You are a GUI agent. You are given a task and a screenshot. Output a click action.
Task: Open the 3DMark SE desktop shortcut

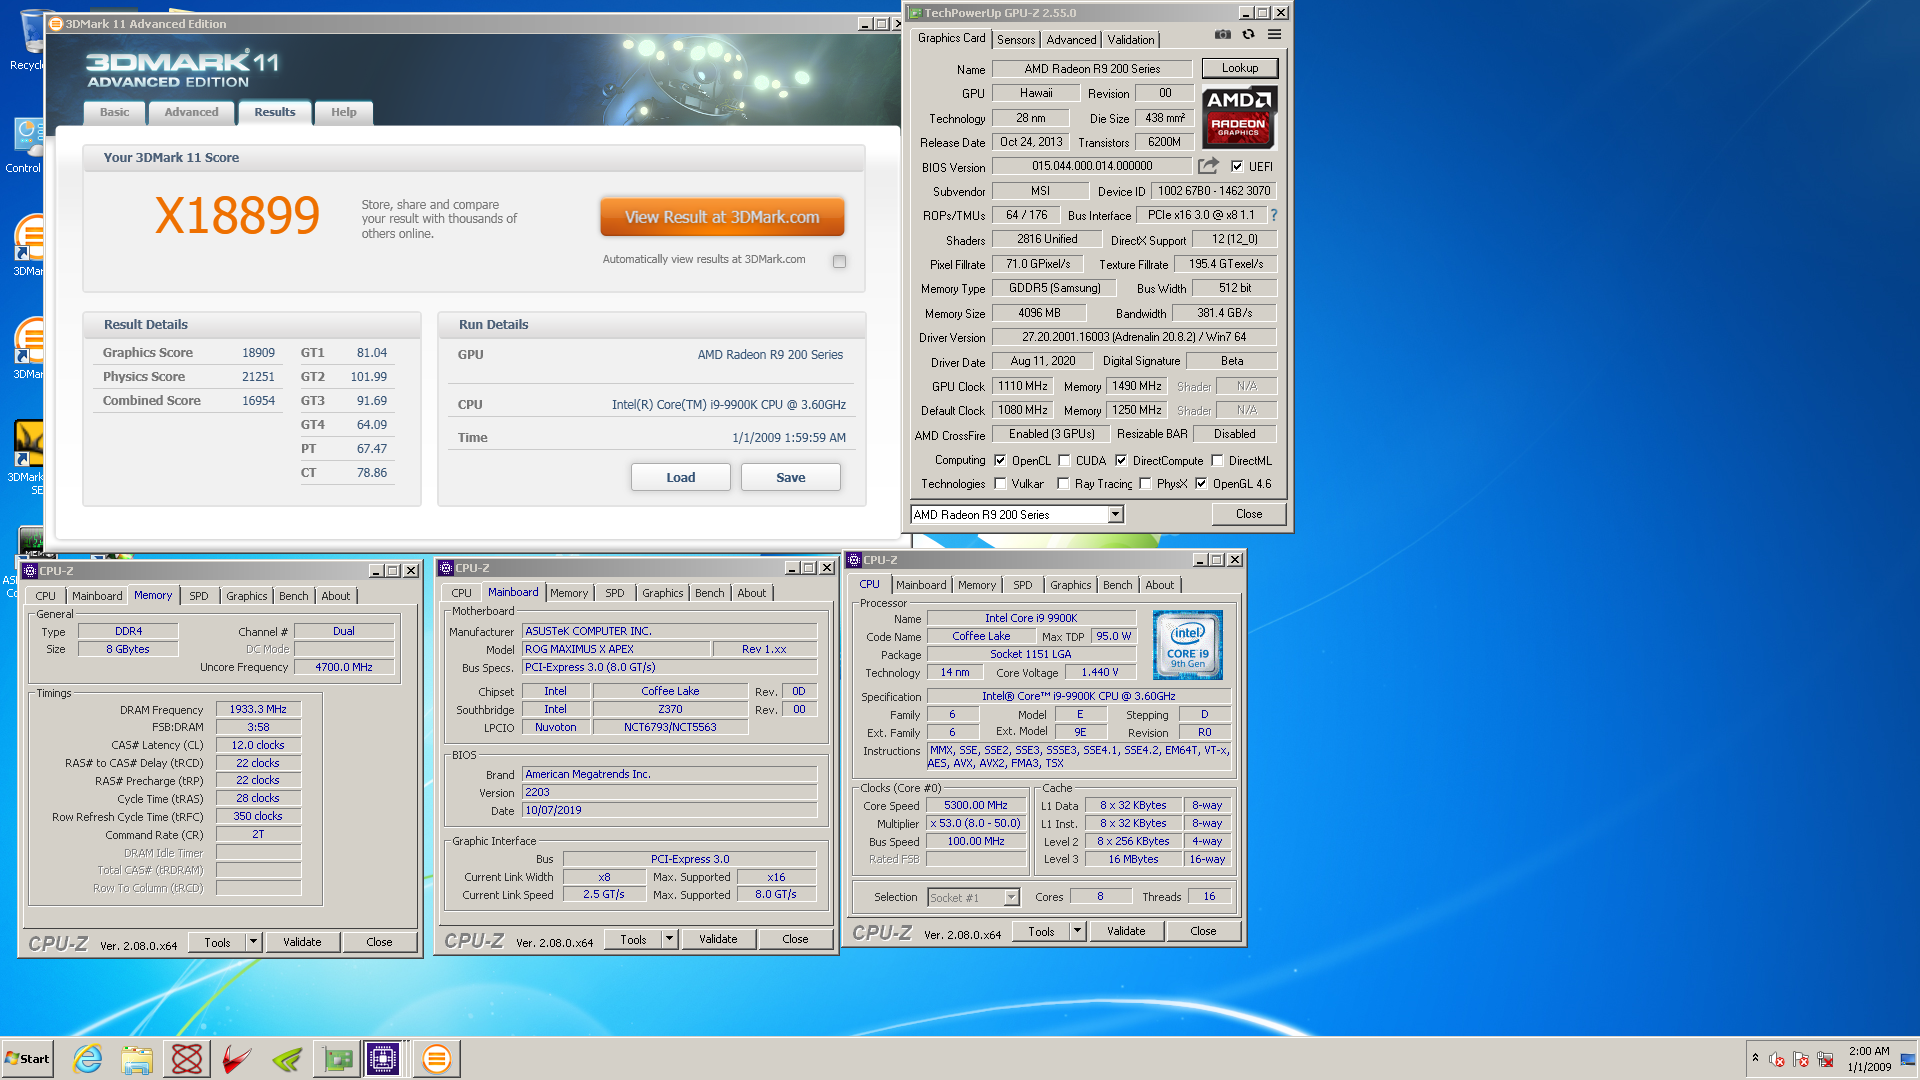tap(28, 456)
